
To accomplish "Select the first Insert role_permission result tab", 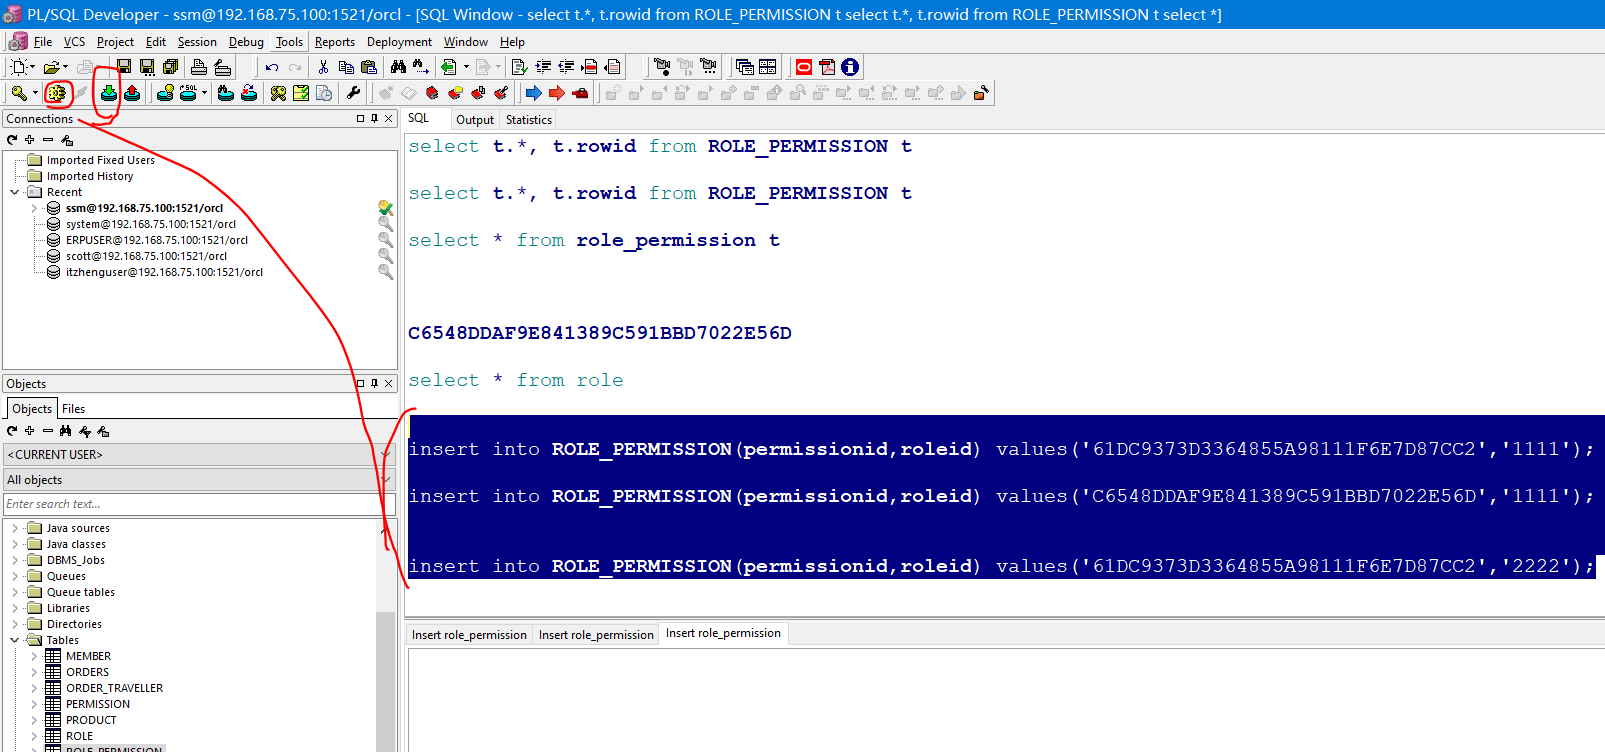I will pyautogui.click(x=469, y=635).
